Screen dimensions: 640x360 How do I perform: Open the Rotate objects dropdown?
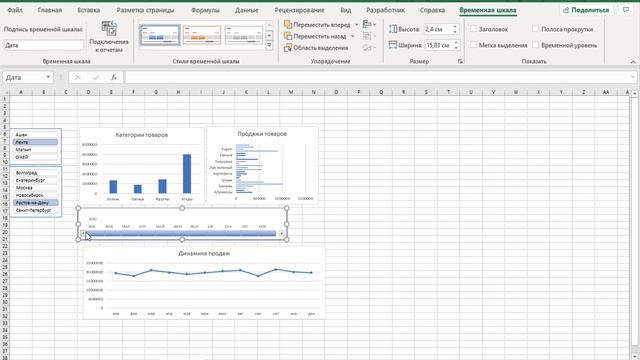click(x=369, y=48)
